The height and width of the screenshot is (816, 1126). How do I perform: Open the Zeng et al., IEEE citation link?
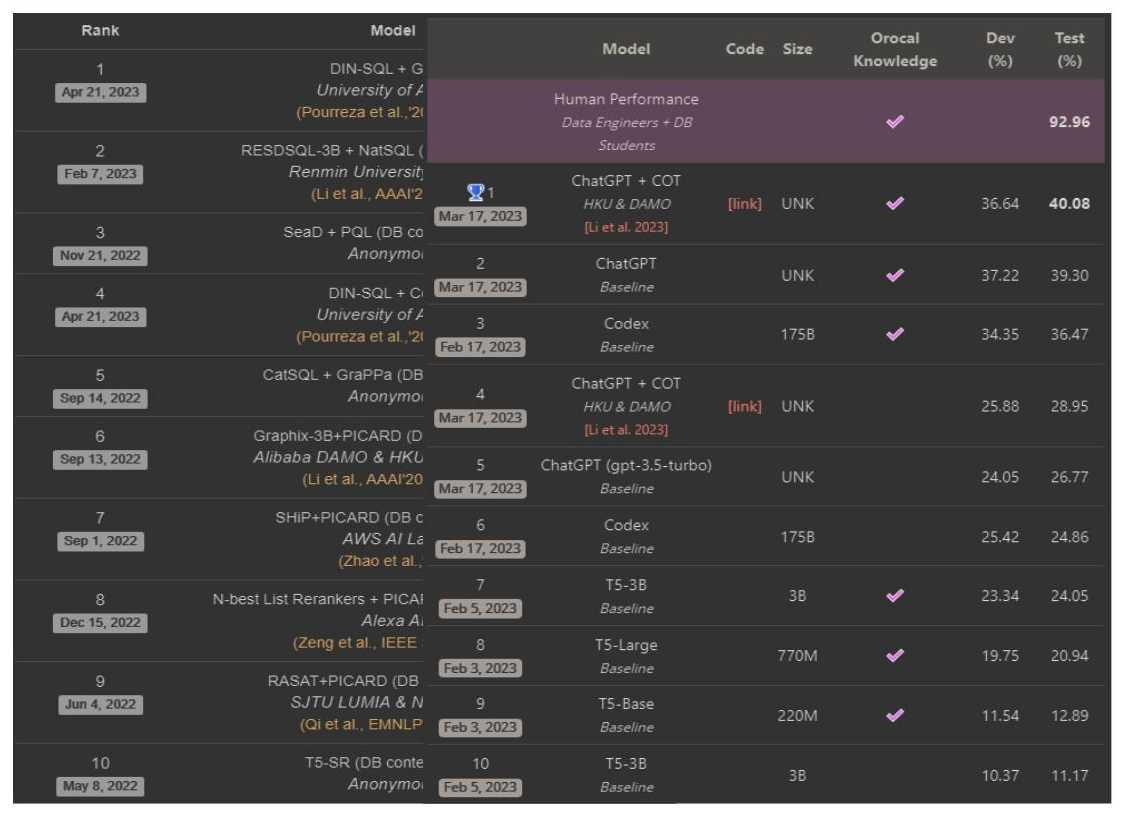[355, 643]
